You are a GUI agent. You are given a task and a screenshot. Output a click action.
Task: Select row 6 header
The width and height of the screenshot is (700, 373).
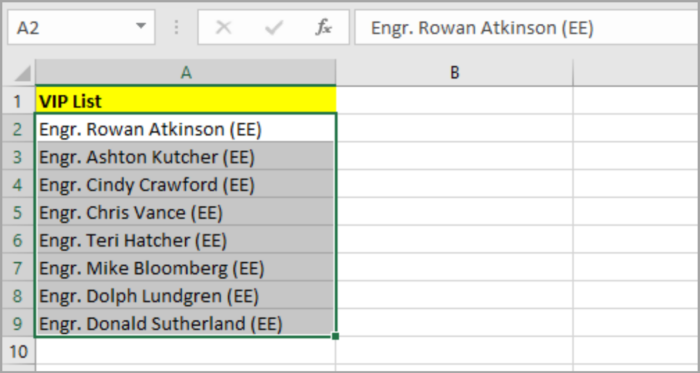18,240
